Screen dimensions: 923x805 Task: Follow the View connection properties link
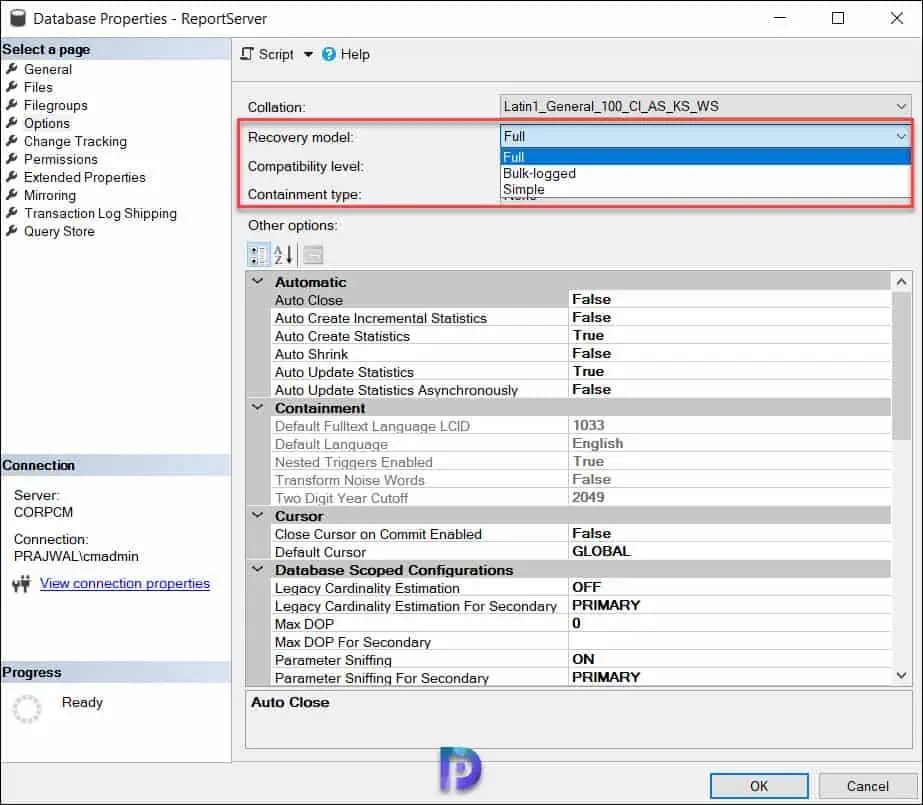tap(124, 583)
